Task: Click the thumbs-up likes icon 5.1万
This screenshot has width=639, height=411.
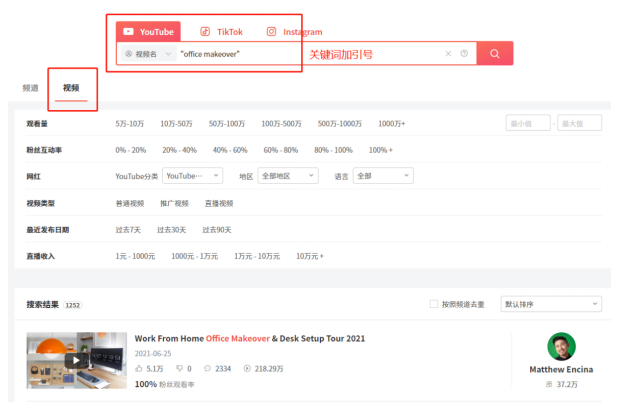Action: [x=139, y=369]
